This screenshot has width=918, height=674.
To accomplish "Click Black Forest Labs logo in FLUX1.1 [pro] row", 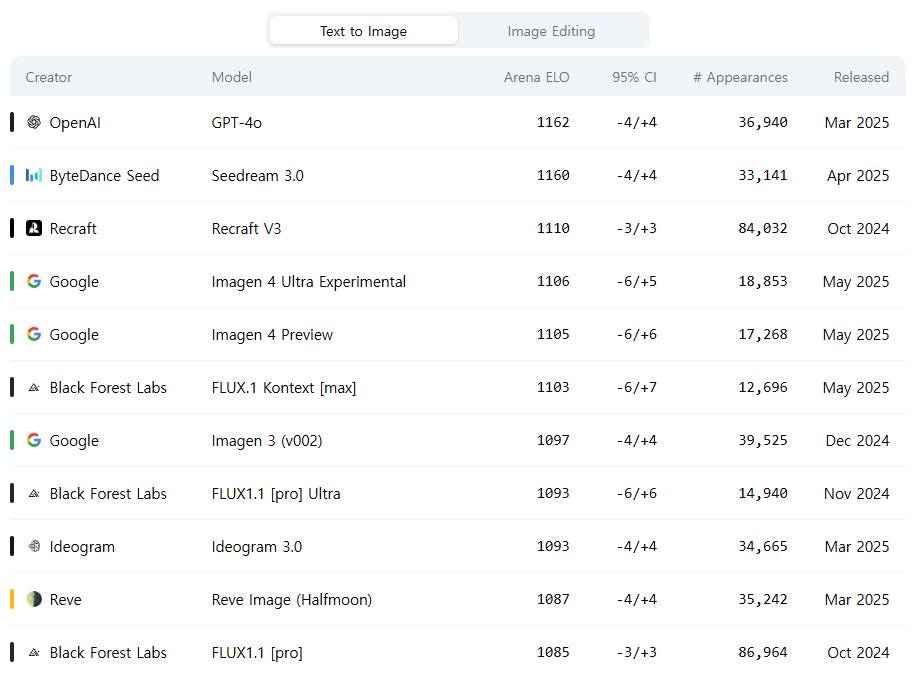I will point(34,652).
